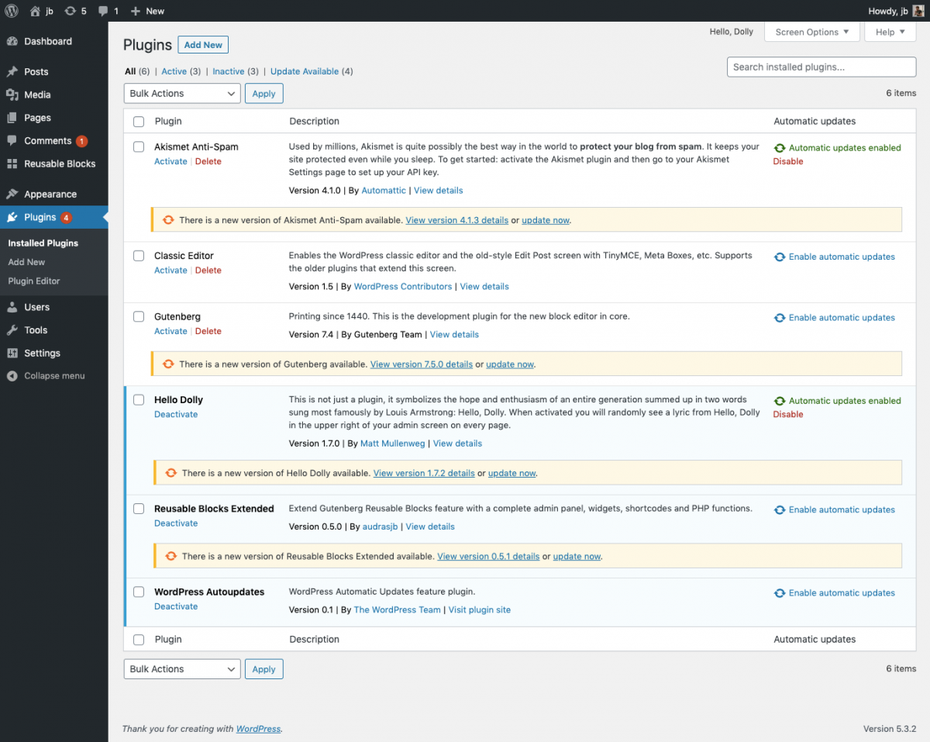The width and height of the screenshot is (930, 742).
Task: Click the update icon in Hello Dolly notice
Action: 171,473
